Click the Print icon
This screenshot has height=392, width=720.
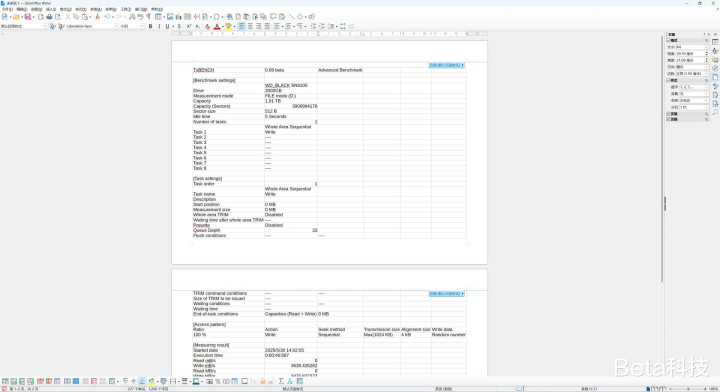[x=49, y=17]
